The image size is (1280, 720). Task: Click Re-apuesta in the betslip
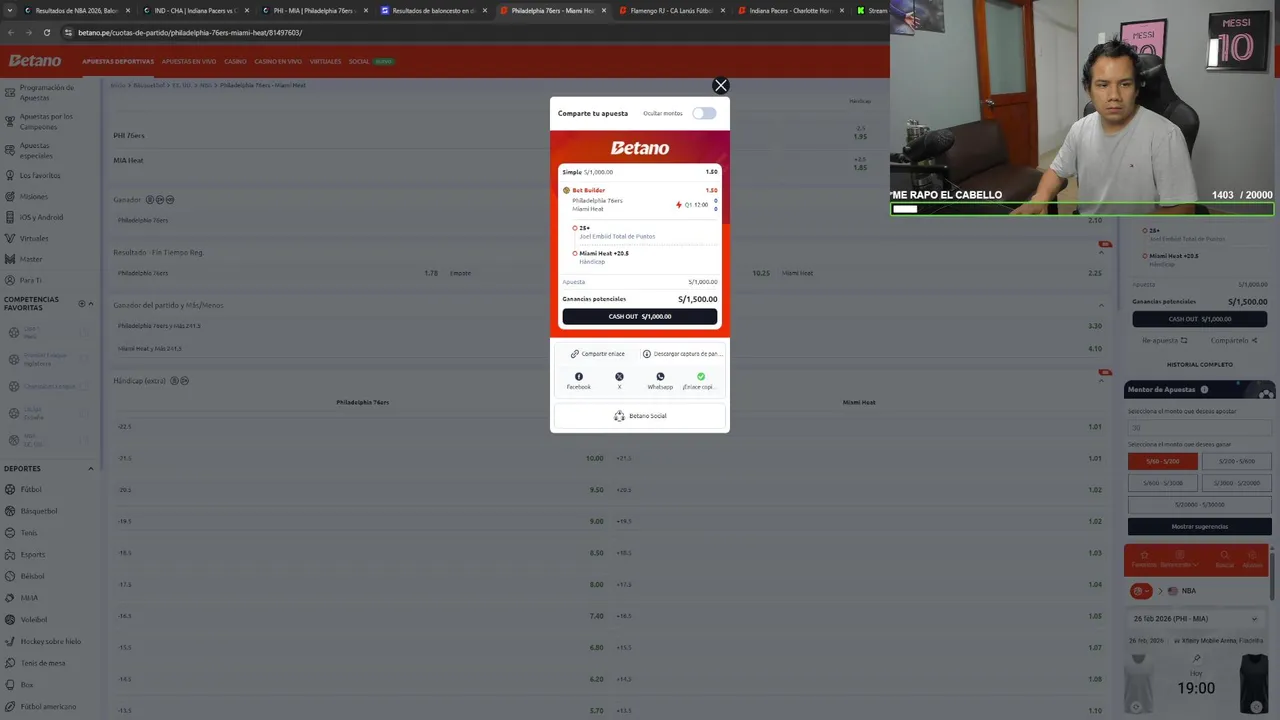[x=1165, y=340]
